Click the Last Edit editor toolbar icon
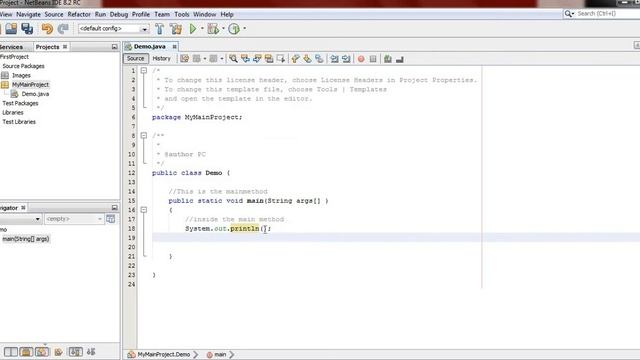Screen dimensions: 640x360 coord(184,59)
